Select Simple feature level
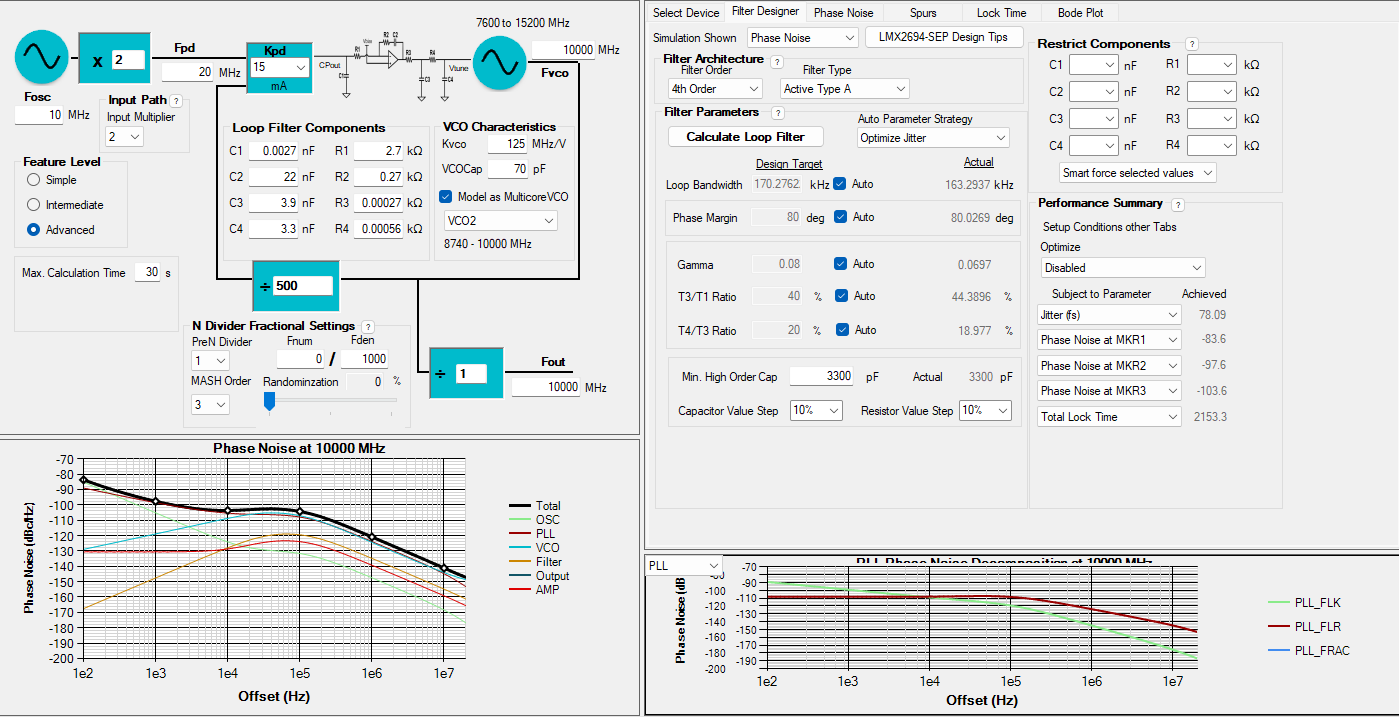Screen dimensions: 1399x718 pos(34,180)
